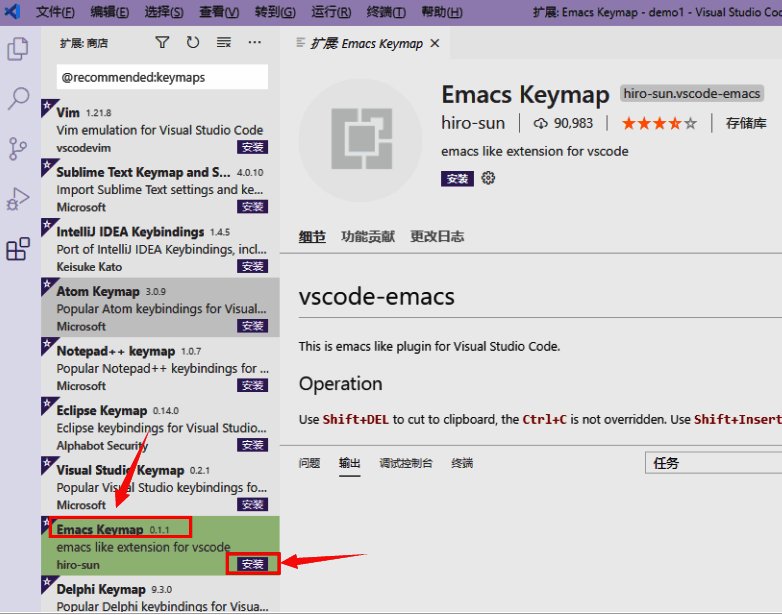
Task: Install Emacs Keymap from the list
Action: click(252, 564)
